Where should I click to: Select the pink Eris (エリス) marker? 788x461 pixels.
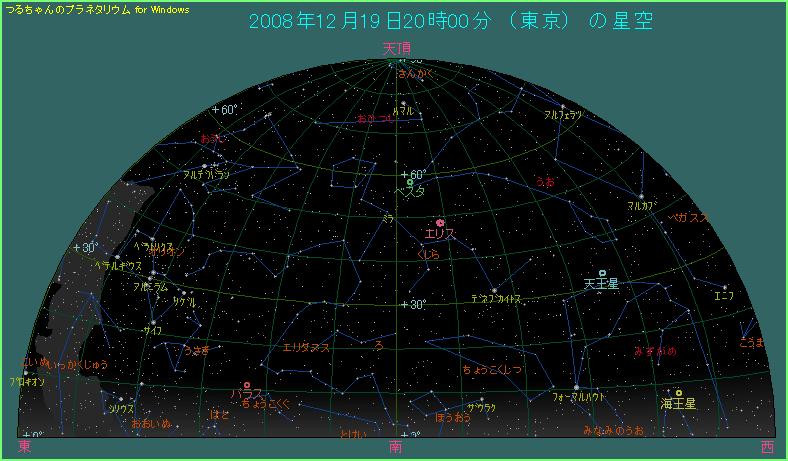440,222
